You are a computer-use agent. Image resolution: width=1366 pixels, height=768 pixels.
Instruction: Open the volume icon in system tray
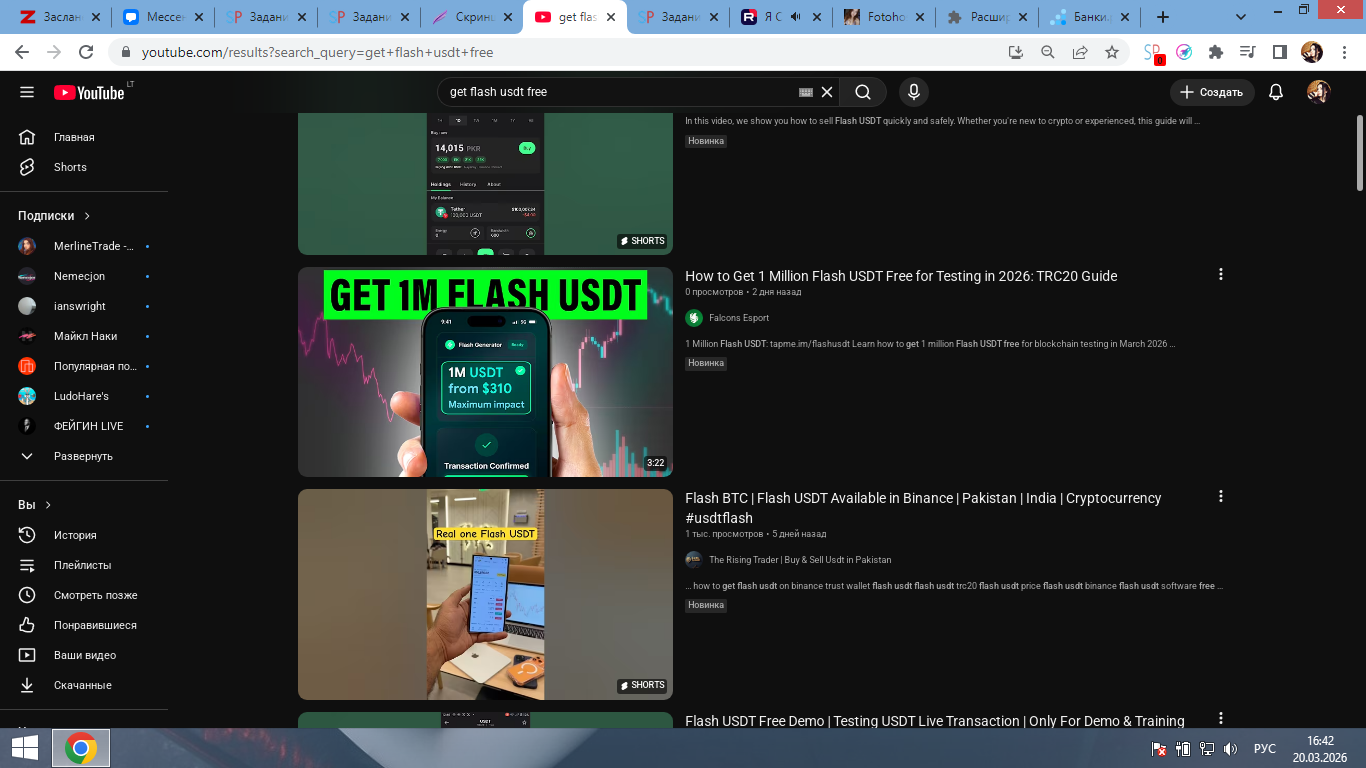tap(1231, 748)
